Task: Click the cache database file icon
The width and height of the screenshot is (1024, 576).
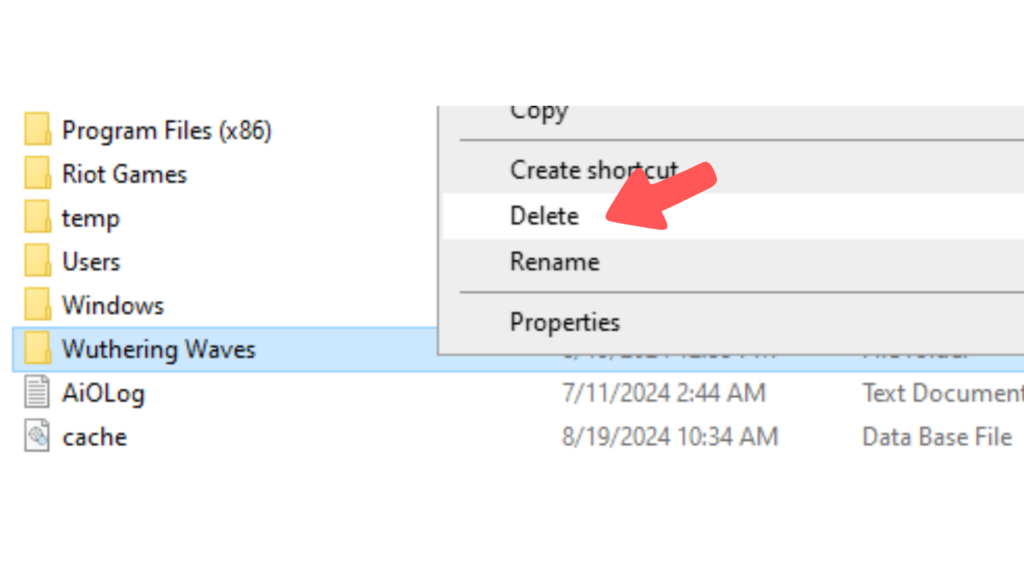Action: [37, 436]
